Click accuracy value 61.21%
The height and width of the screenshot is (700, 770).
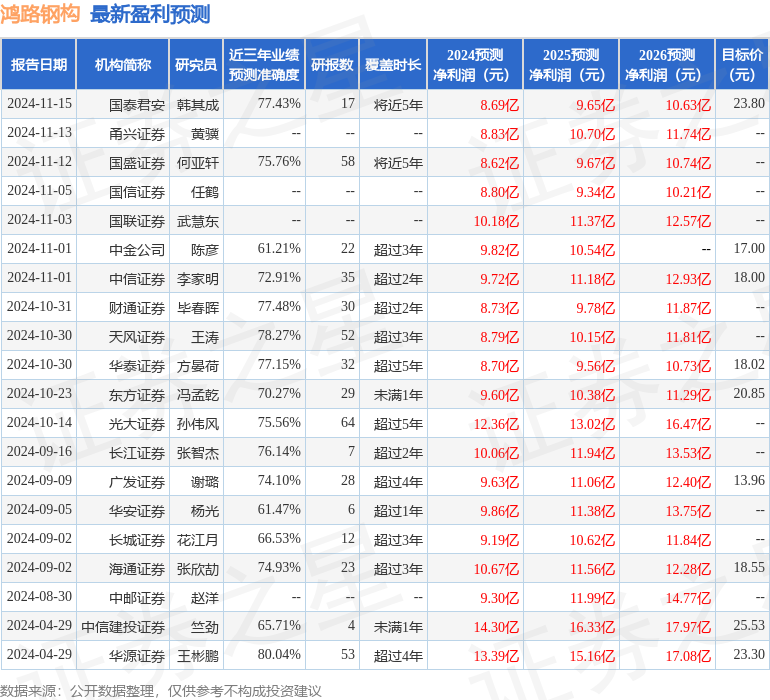[x=279, y=248]
